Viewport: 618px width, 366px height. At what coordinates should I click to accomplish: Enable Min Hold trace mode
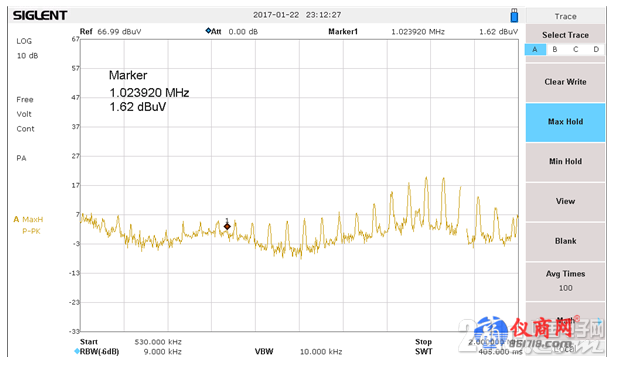click(565, 162)
